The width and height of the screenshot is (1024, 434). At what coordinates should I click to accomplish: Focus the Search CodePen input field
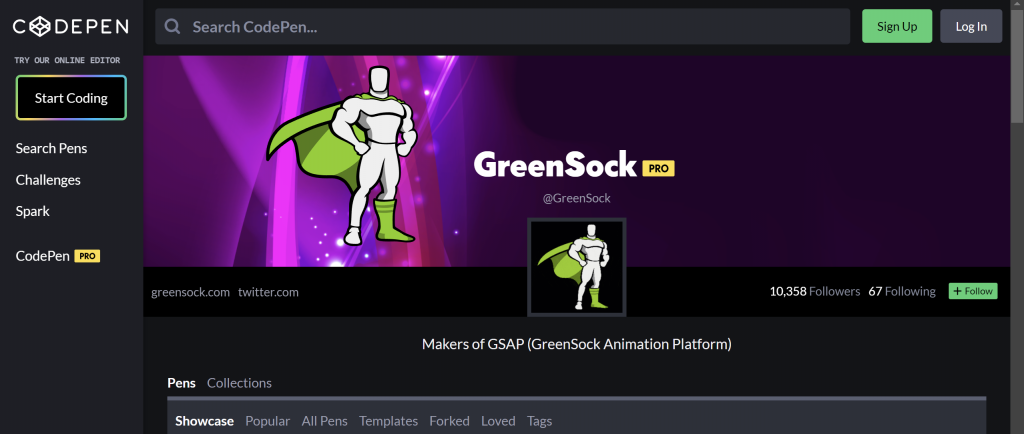502,27
